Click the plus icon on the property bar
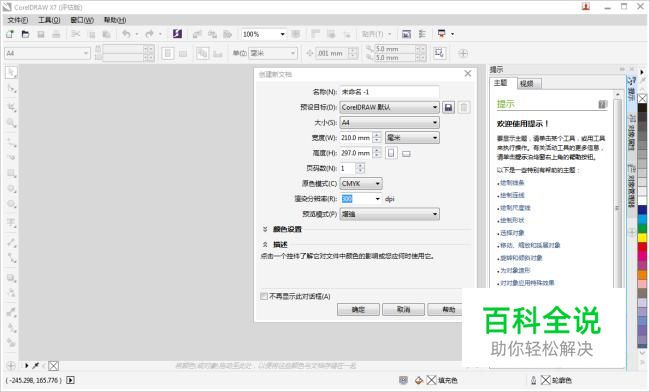Screen dimensions: 650x392 coord(463,53)
